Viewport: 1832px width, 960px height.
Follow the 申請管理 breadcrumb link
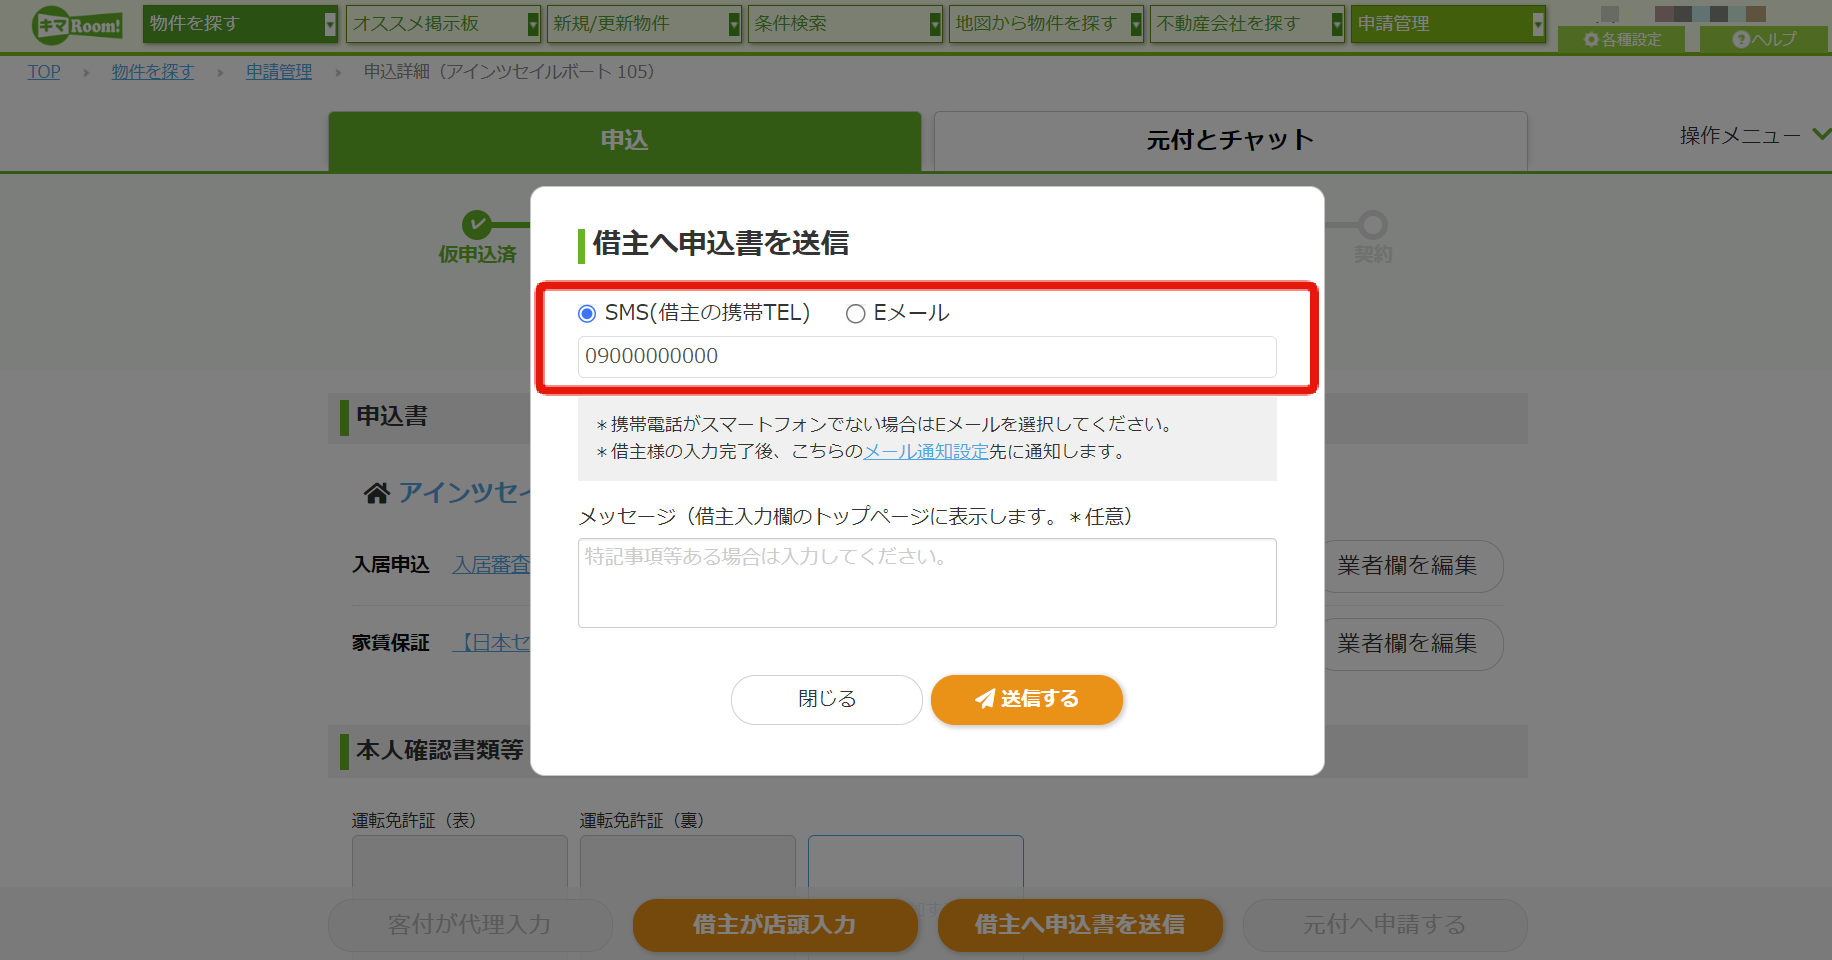279,72
